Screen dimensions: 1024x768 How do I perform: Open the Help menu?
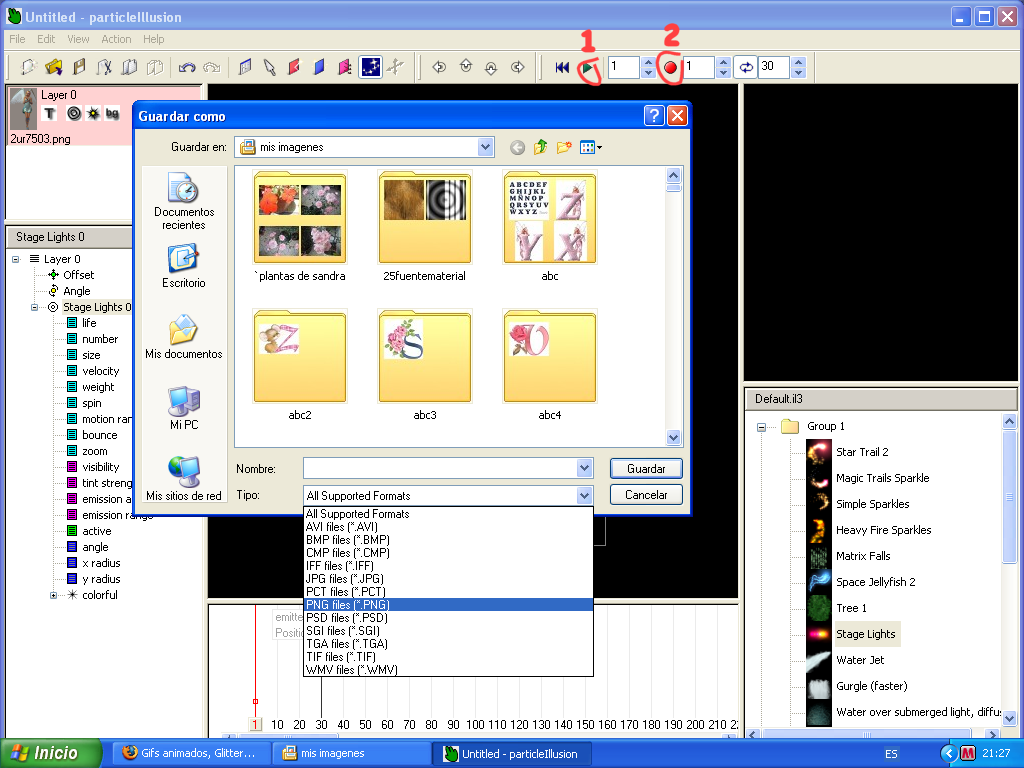153,39
